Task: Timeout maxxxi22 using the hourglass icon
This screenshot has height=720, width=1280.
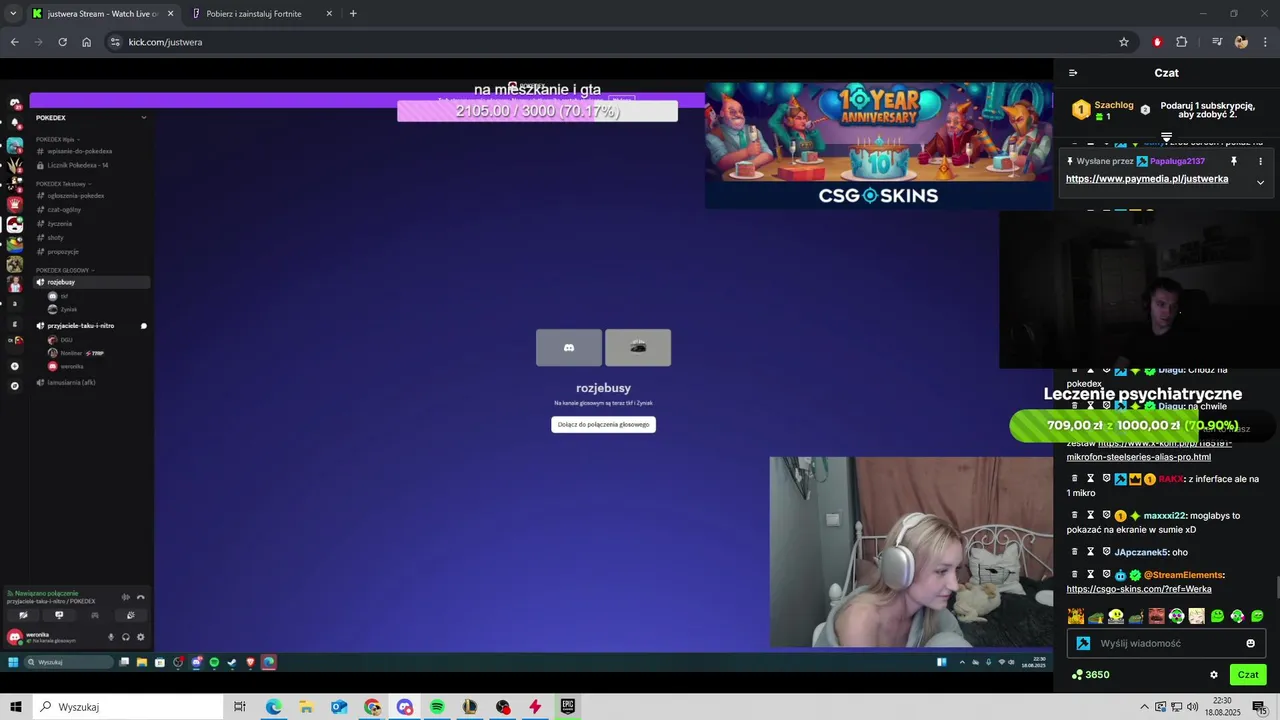Action: (1091, 516)
